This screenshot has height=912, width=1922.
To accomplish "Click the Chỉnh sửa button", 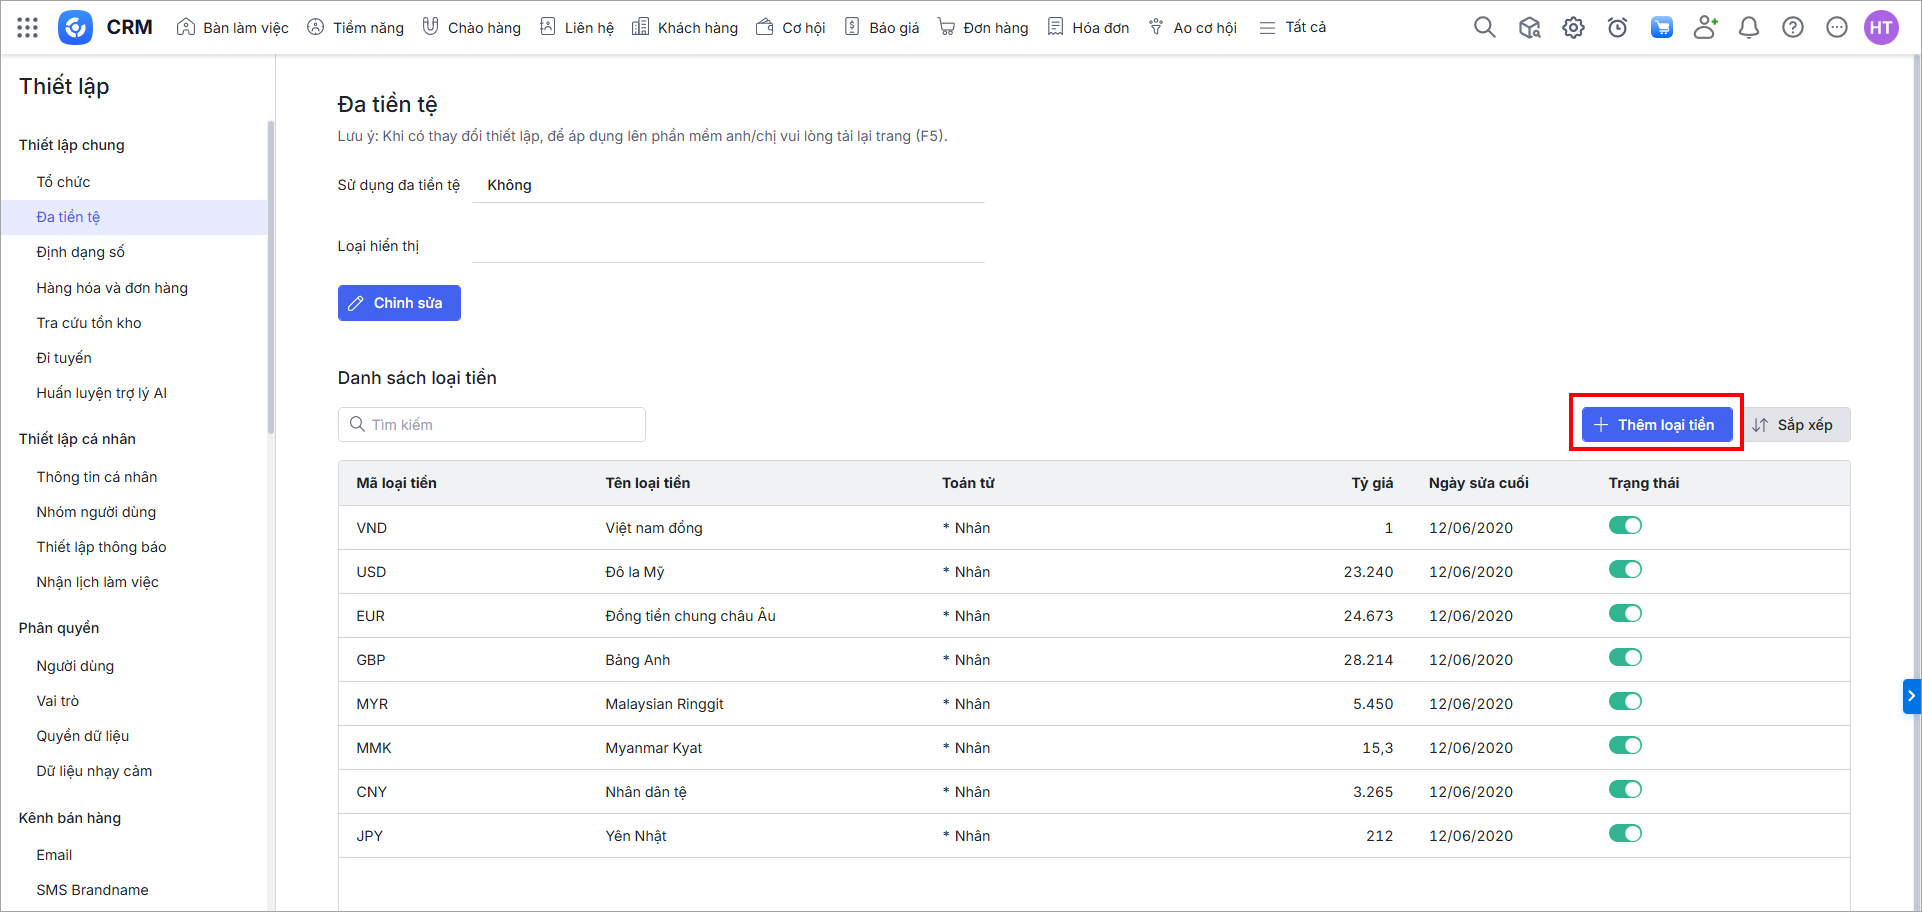I will coord(399,303).
